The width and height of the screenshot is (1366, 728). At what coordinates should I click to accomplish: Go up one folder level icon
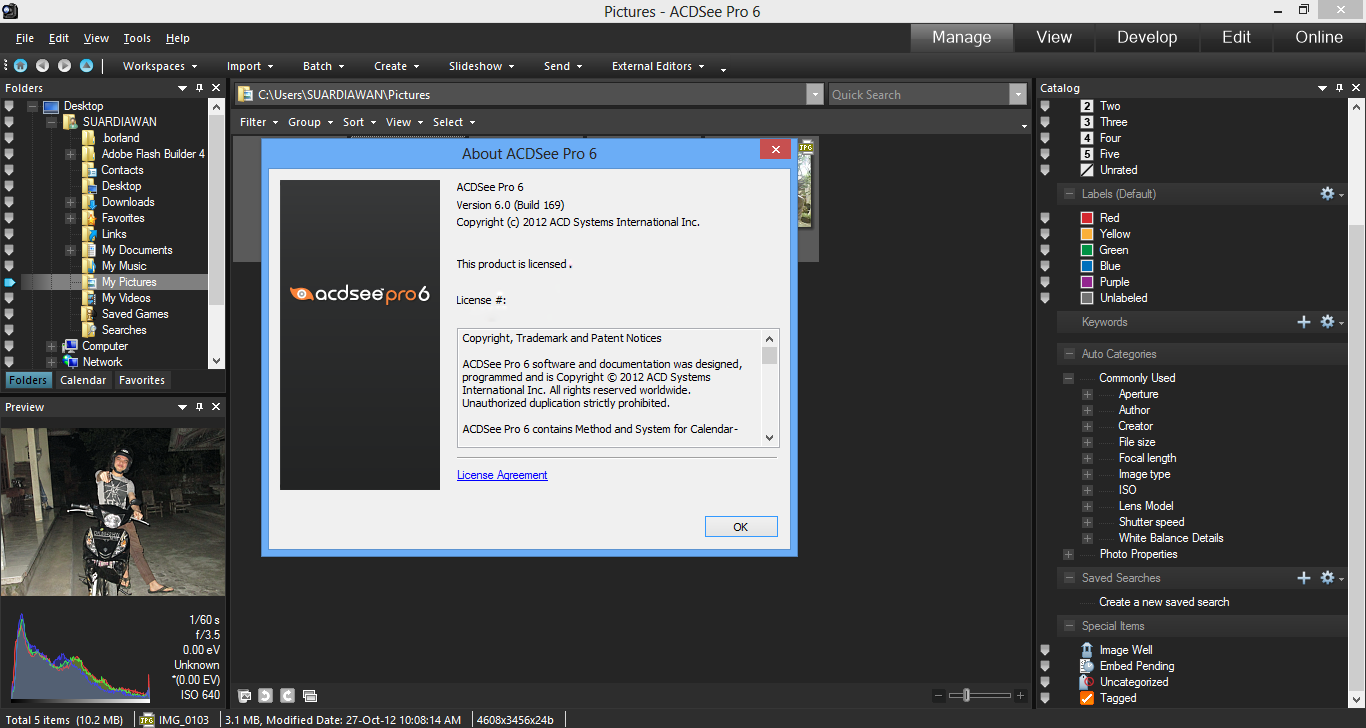coord(86,66)
